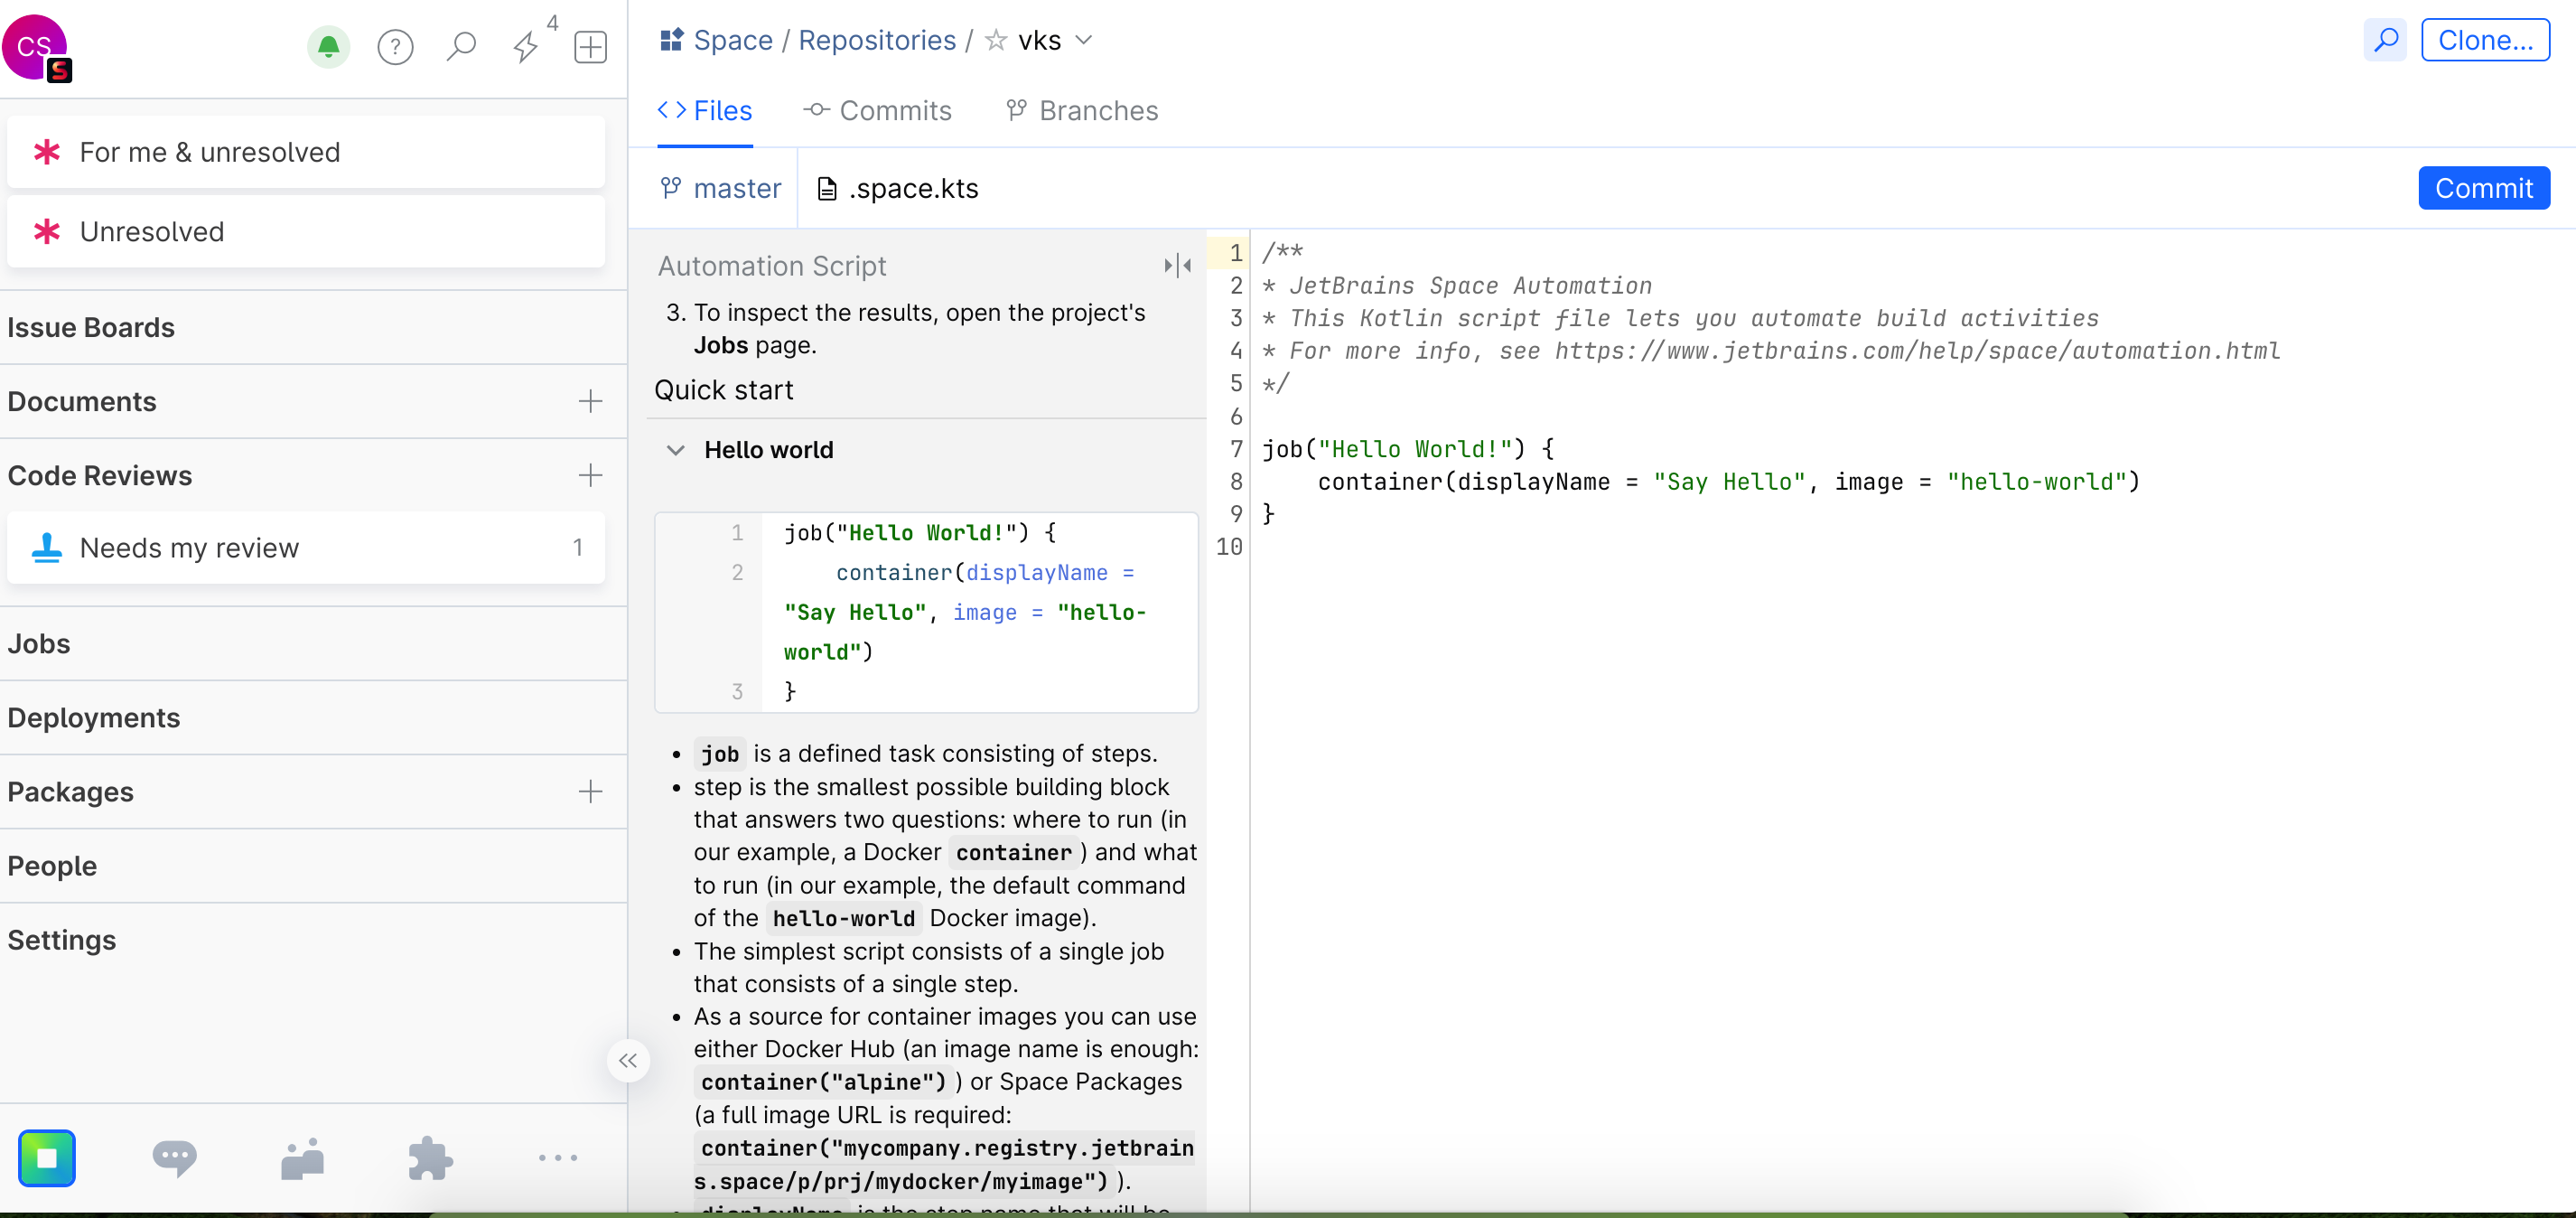2576x1218 pixels.
Task: Open the extensions puzzle piece icon
Action: [430, 1158]
